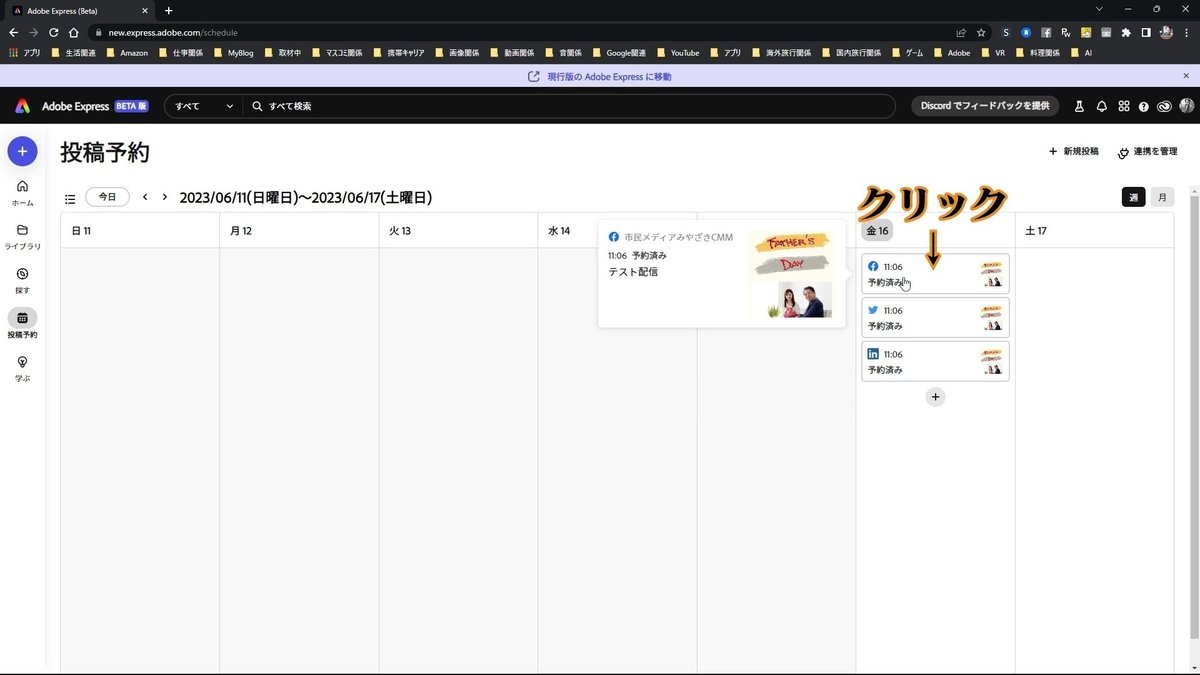Screen dimensions: 1200x675
Task: Open the ホーム home sidebar item
Action: tap(22, 193)
